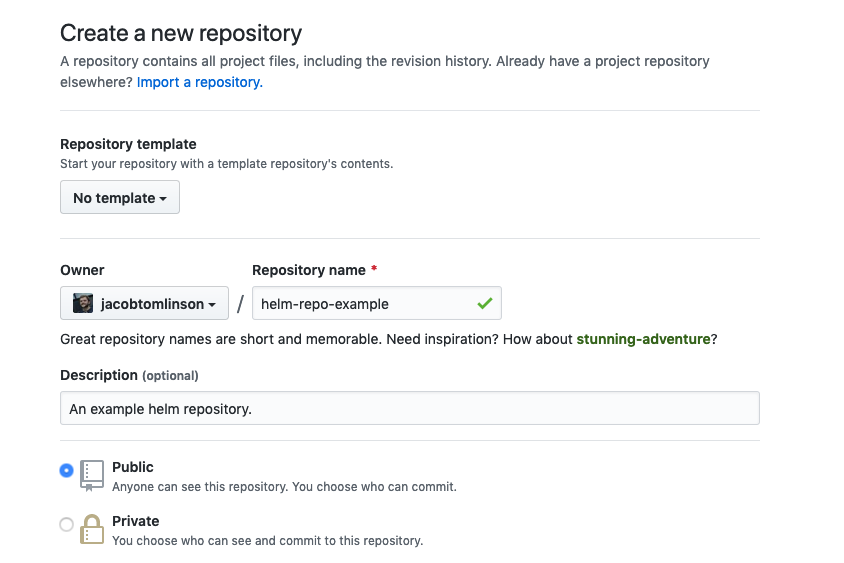
Task: Click the Description input field
Action: pos(410,409)
